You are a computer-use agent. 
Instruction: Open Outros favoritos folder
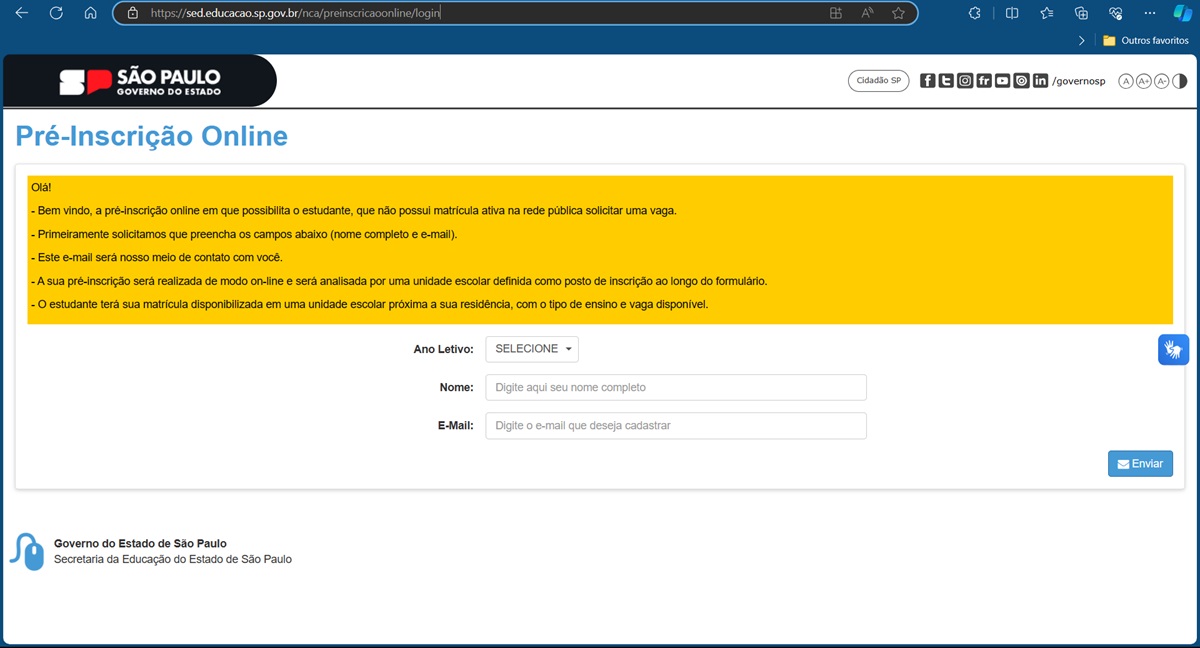click(x=1146, y=41)
